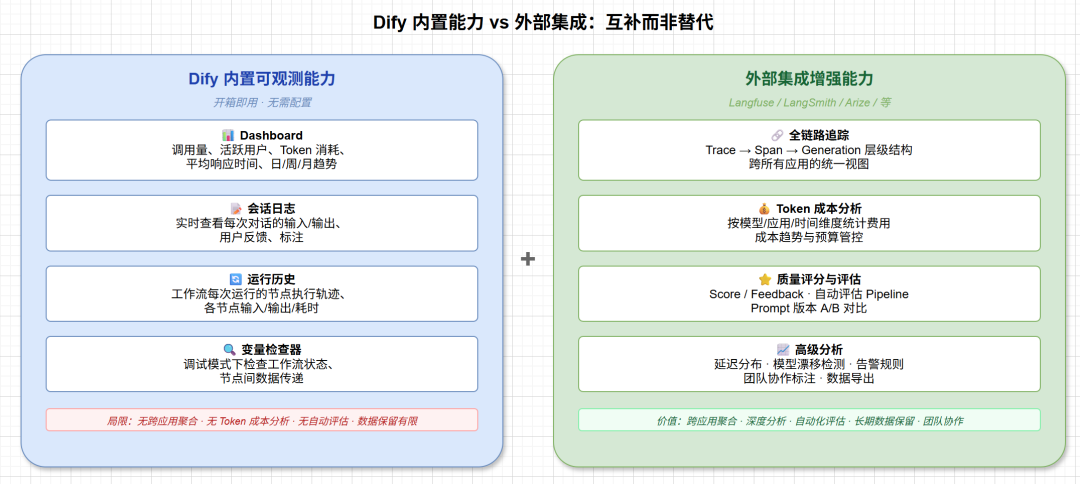This screenshot has height=484, width=1080.
Task: Click the line '各节点输入/输出/耗时'
Action: point(262,308)
